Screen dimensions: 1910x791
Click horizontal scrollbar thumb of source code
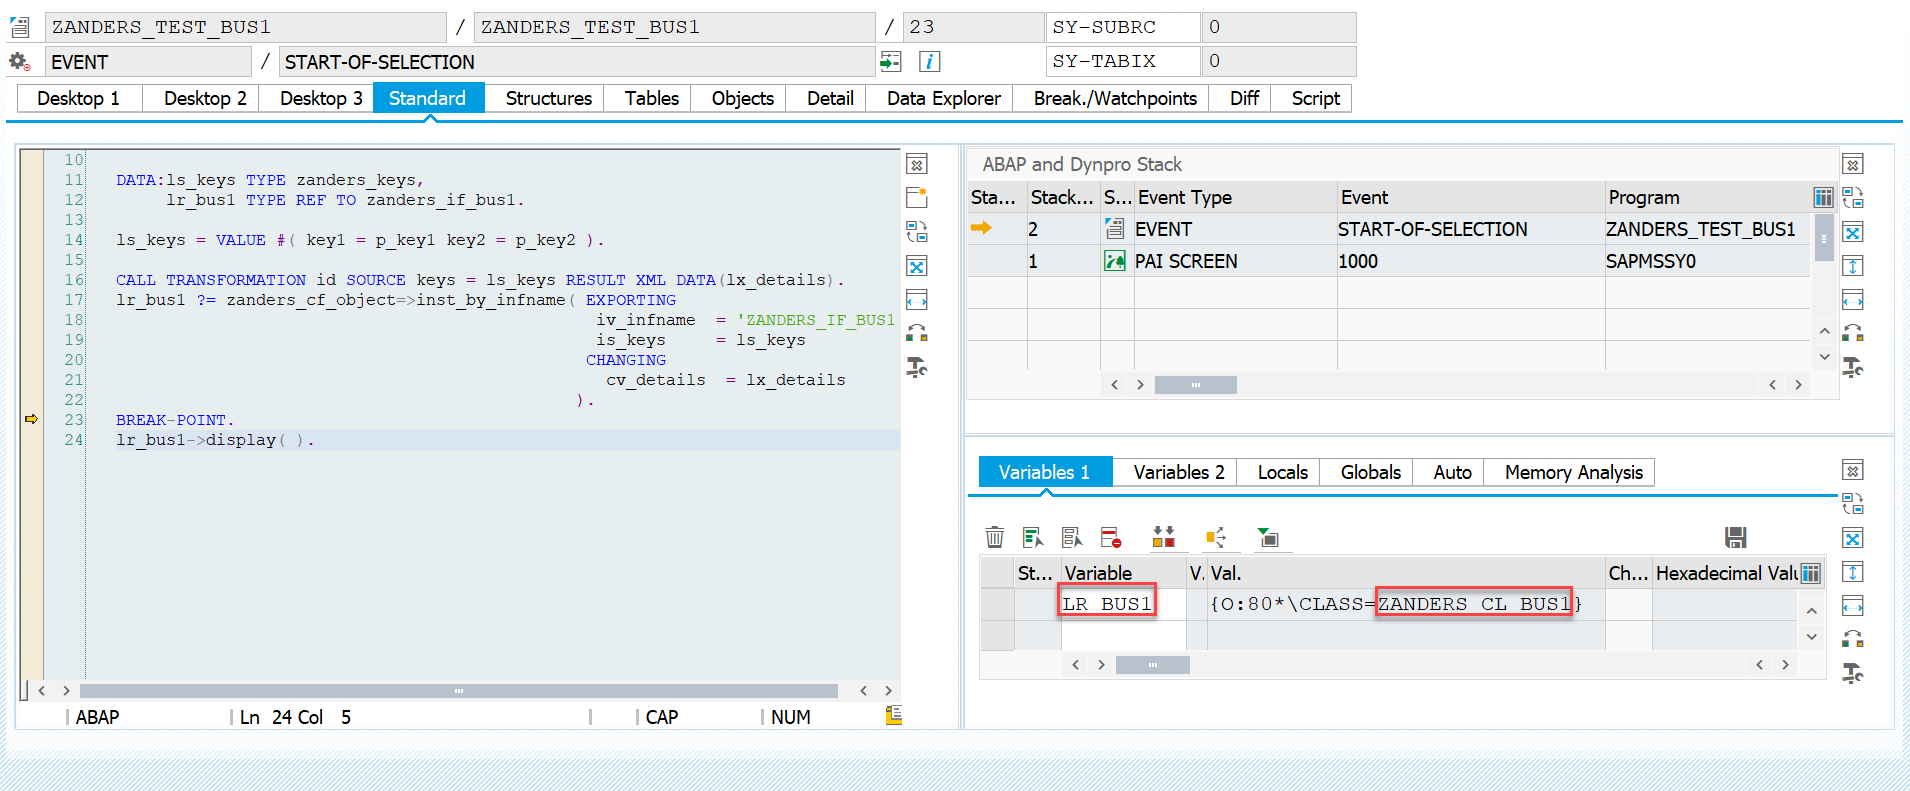pyautogui.click(x=459, y=691)
